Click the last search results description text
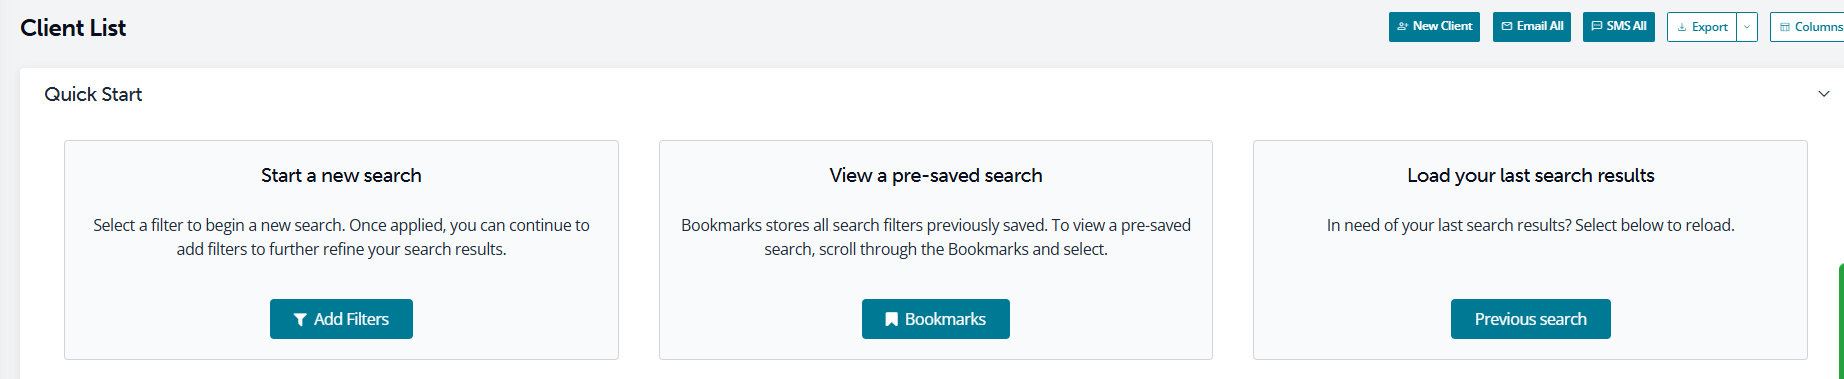Image resolution: width=1844 pixels, height=379 pixels. [1530, 225]
